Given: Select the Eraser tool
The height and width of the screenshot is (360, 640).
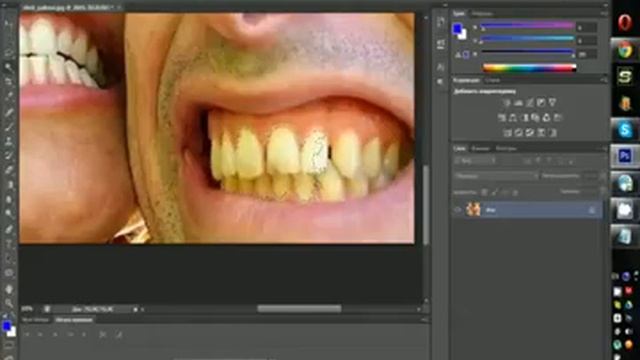Looking at the screenshot, I should pos(9,170).
